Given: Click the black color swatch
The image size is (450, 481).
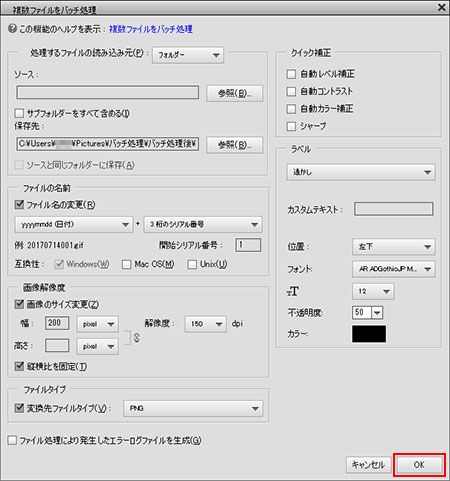Looking at the screenshot, I should [x=369, y=334].
